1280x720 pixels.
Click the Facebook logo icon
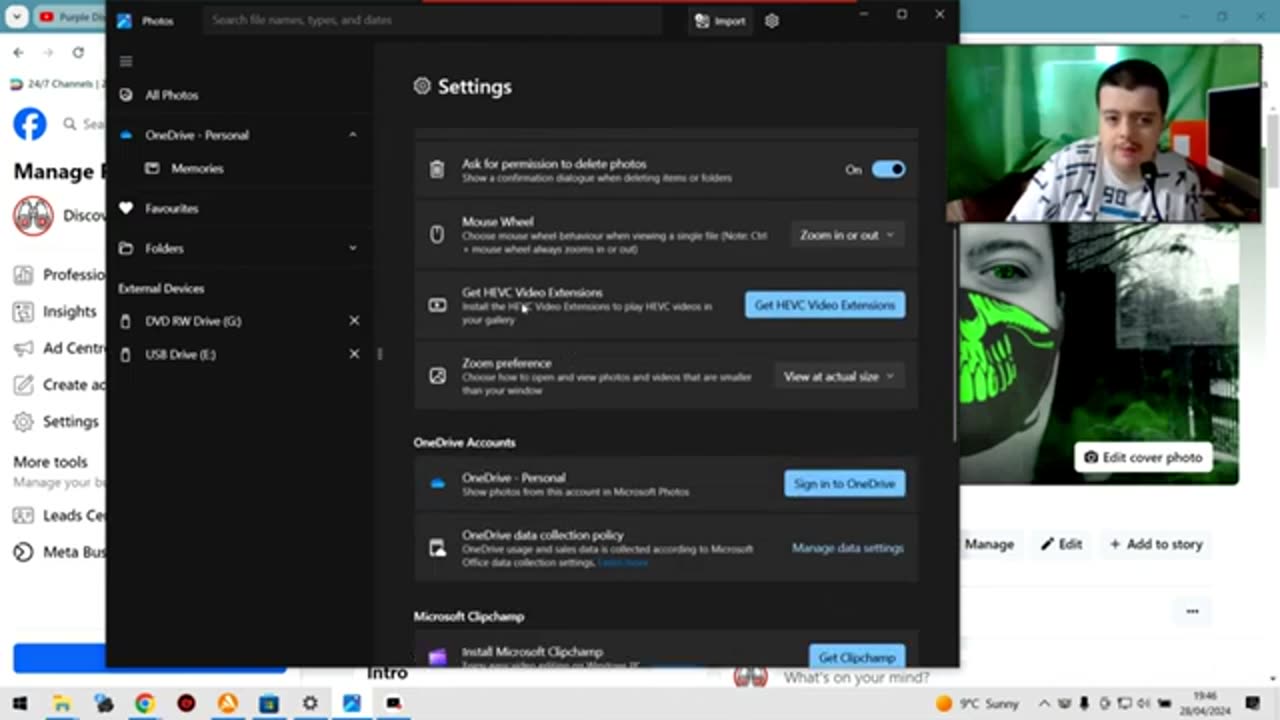coord(30,124)
